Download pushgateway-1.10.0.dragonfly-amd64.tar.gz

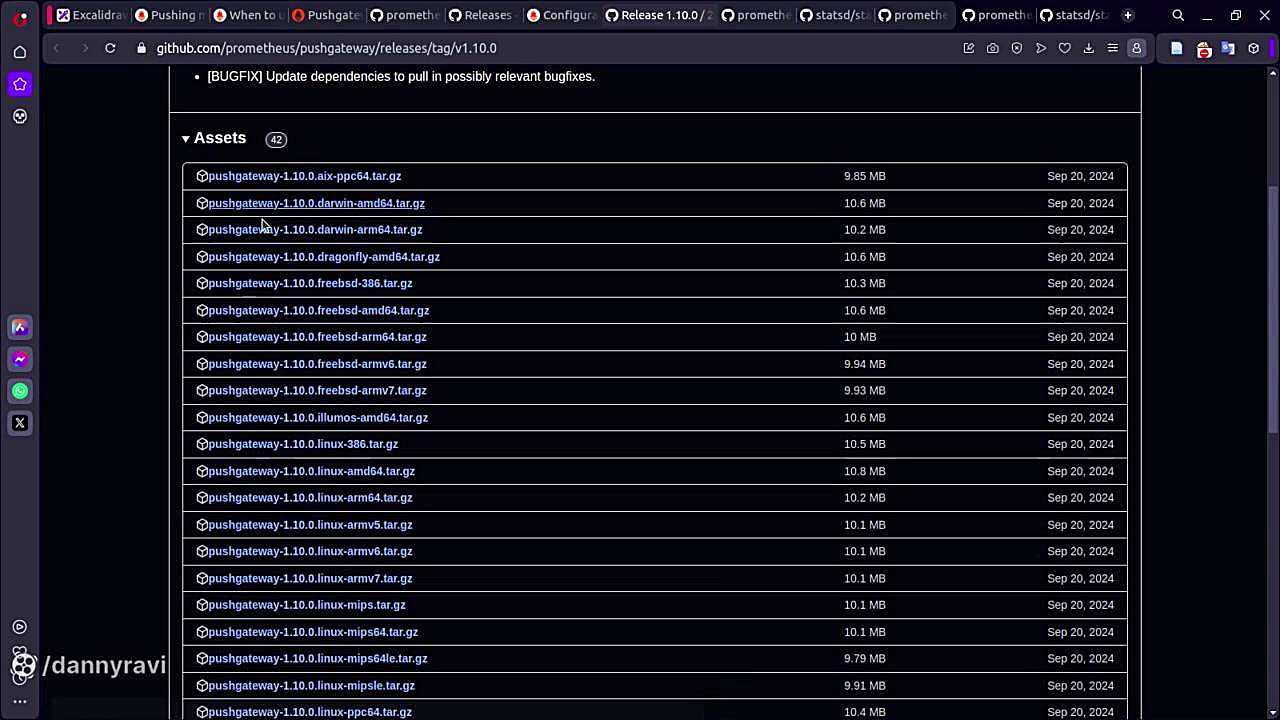click(324, 257)
